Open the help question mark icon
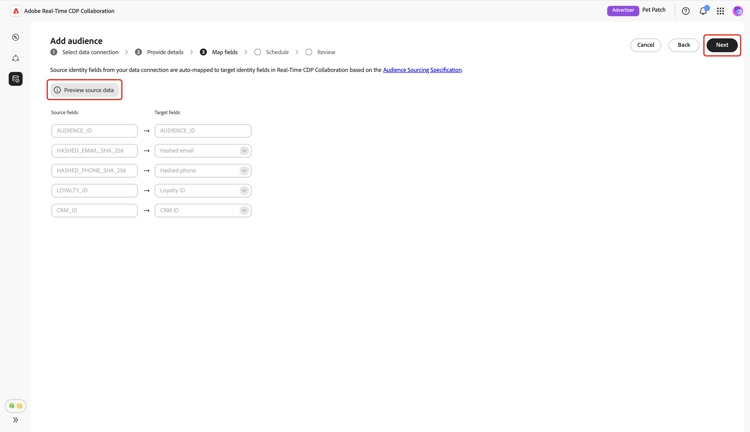The width and height of the screenshot is (750, 432). pyautogui.click(x=685, y=11)
